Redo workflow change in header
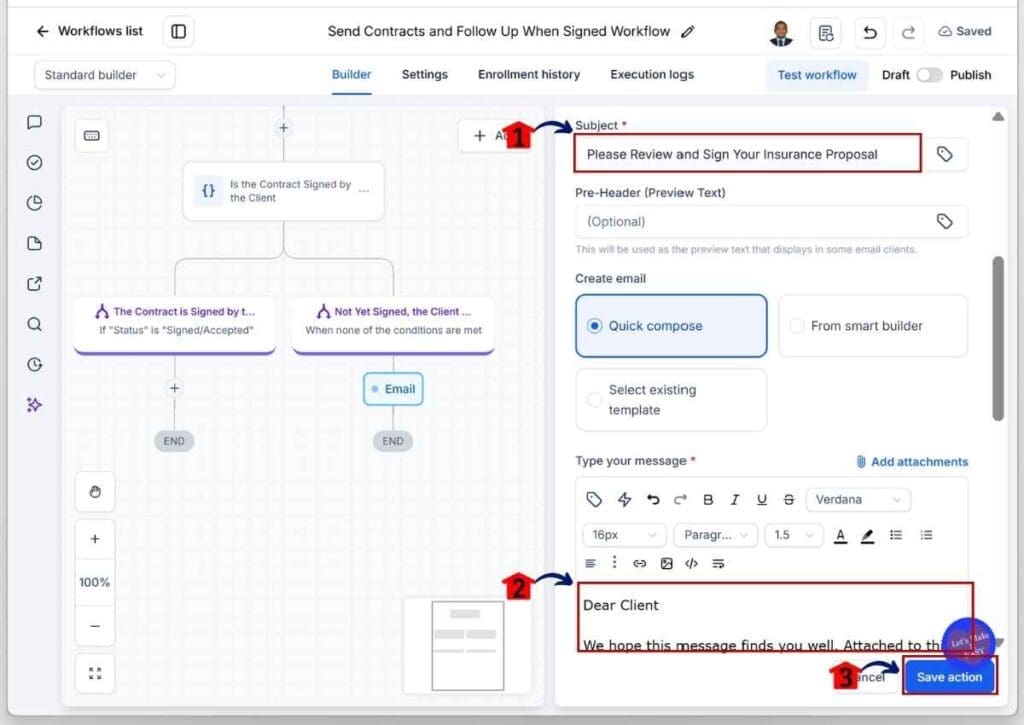The width and height of the screenshot is (1024, 725). 908,32
